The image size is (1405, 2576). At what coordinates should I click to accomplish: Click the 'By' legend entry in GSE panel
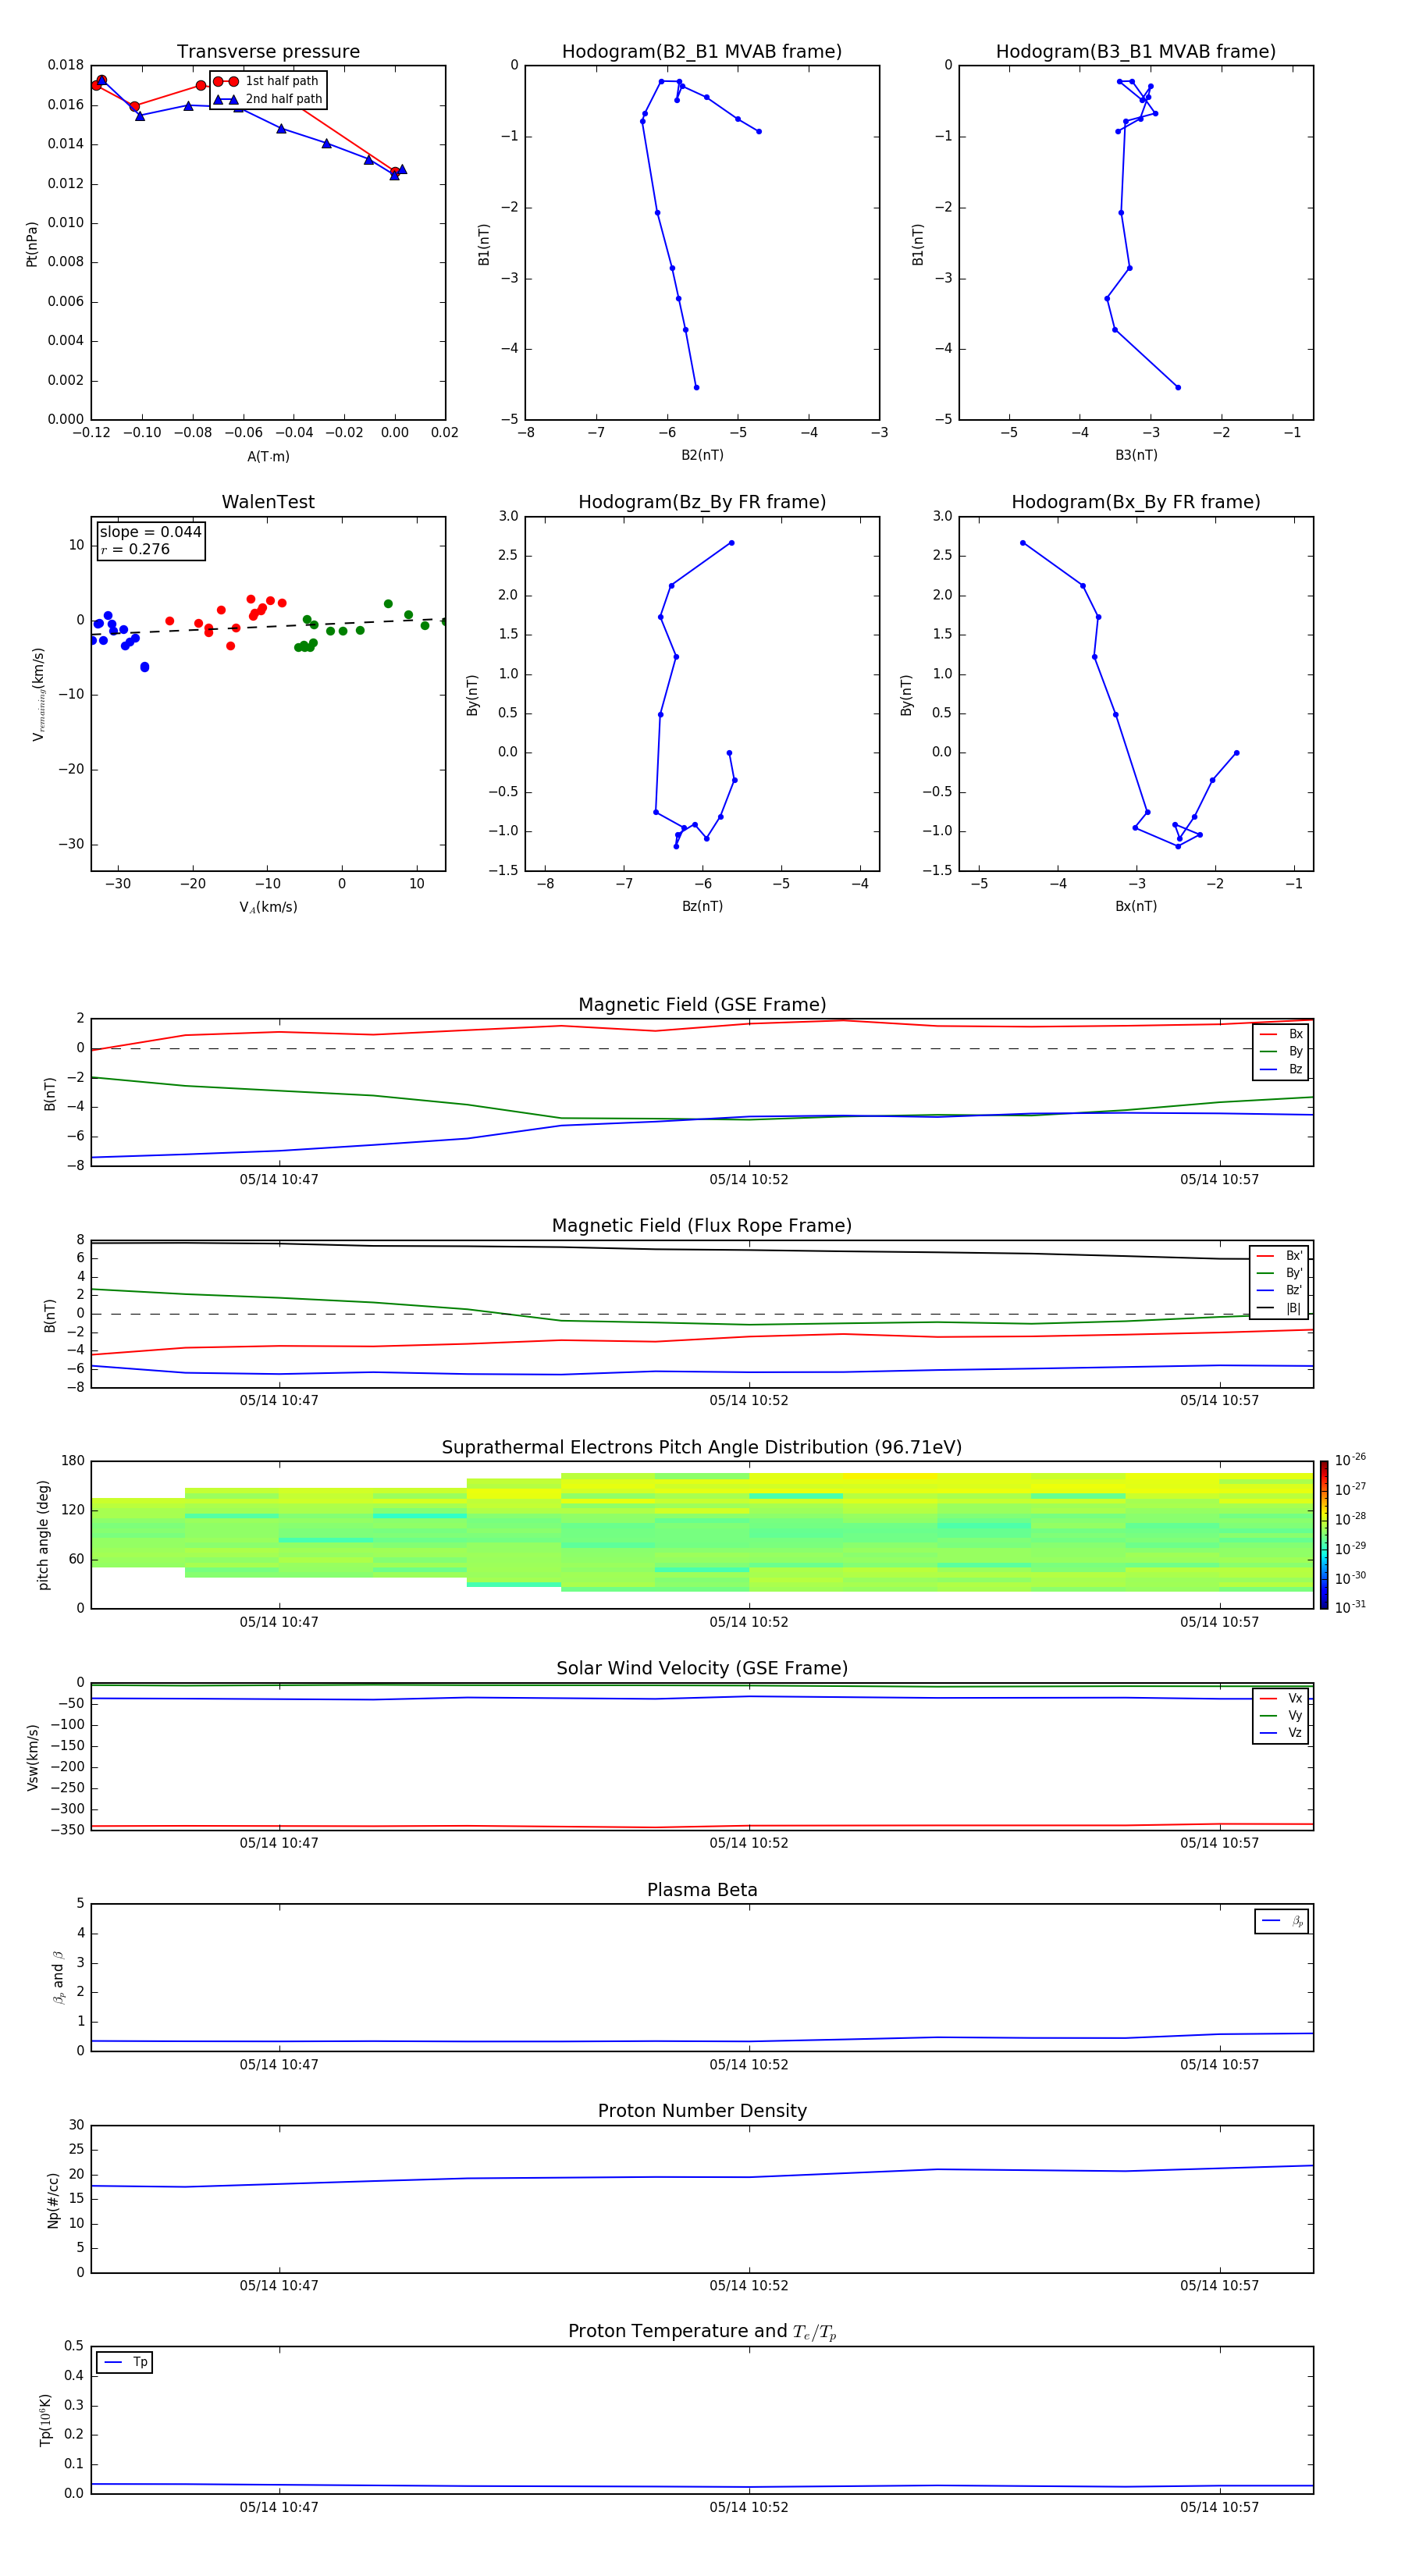(1281, 1051)
